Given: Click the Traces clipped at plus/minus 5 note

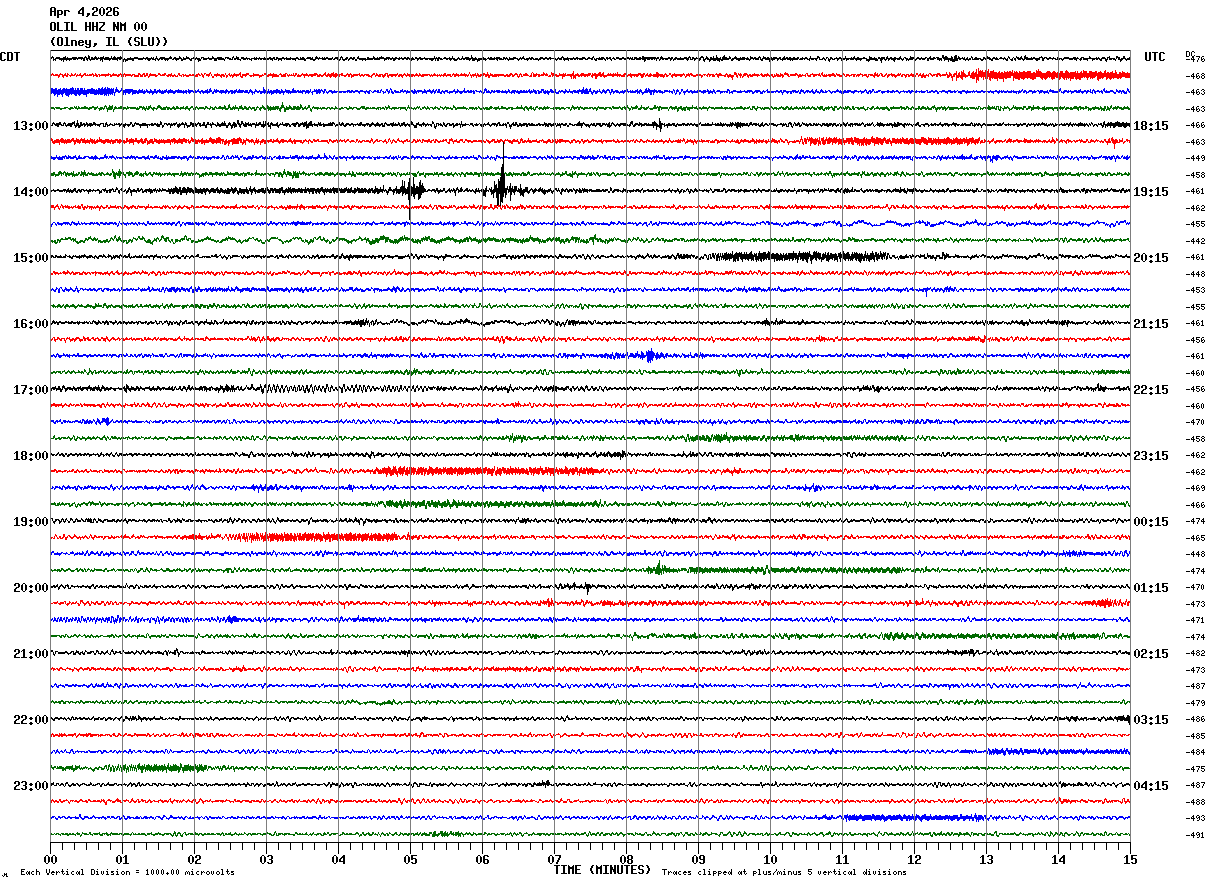Looking at the screenshot, I should [x=784, y=873].
